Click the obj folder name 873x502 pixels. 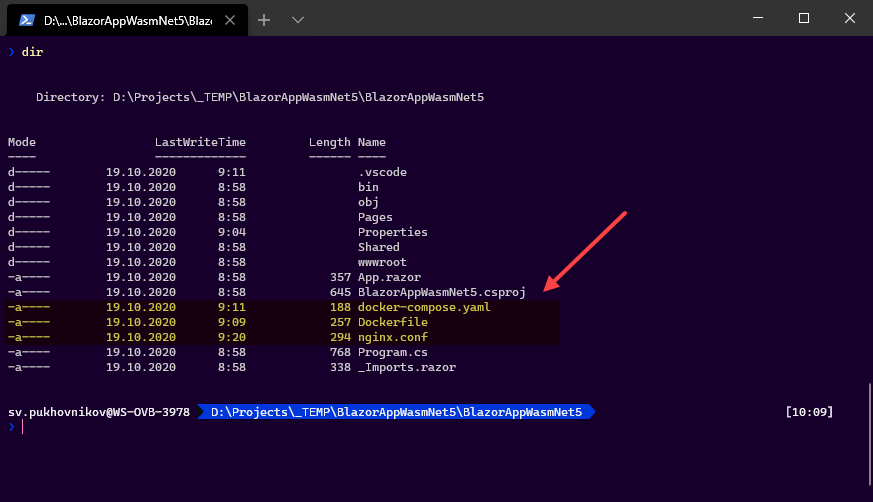tap(369, 203)
